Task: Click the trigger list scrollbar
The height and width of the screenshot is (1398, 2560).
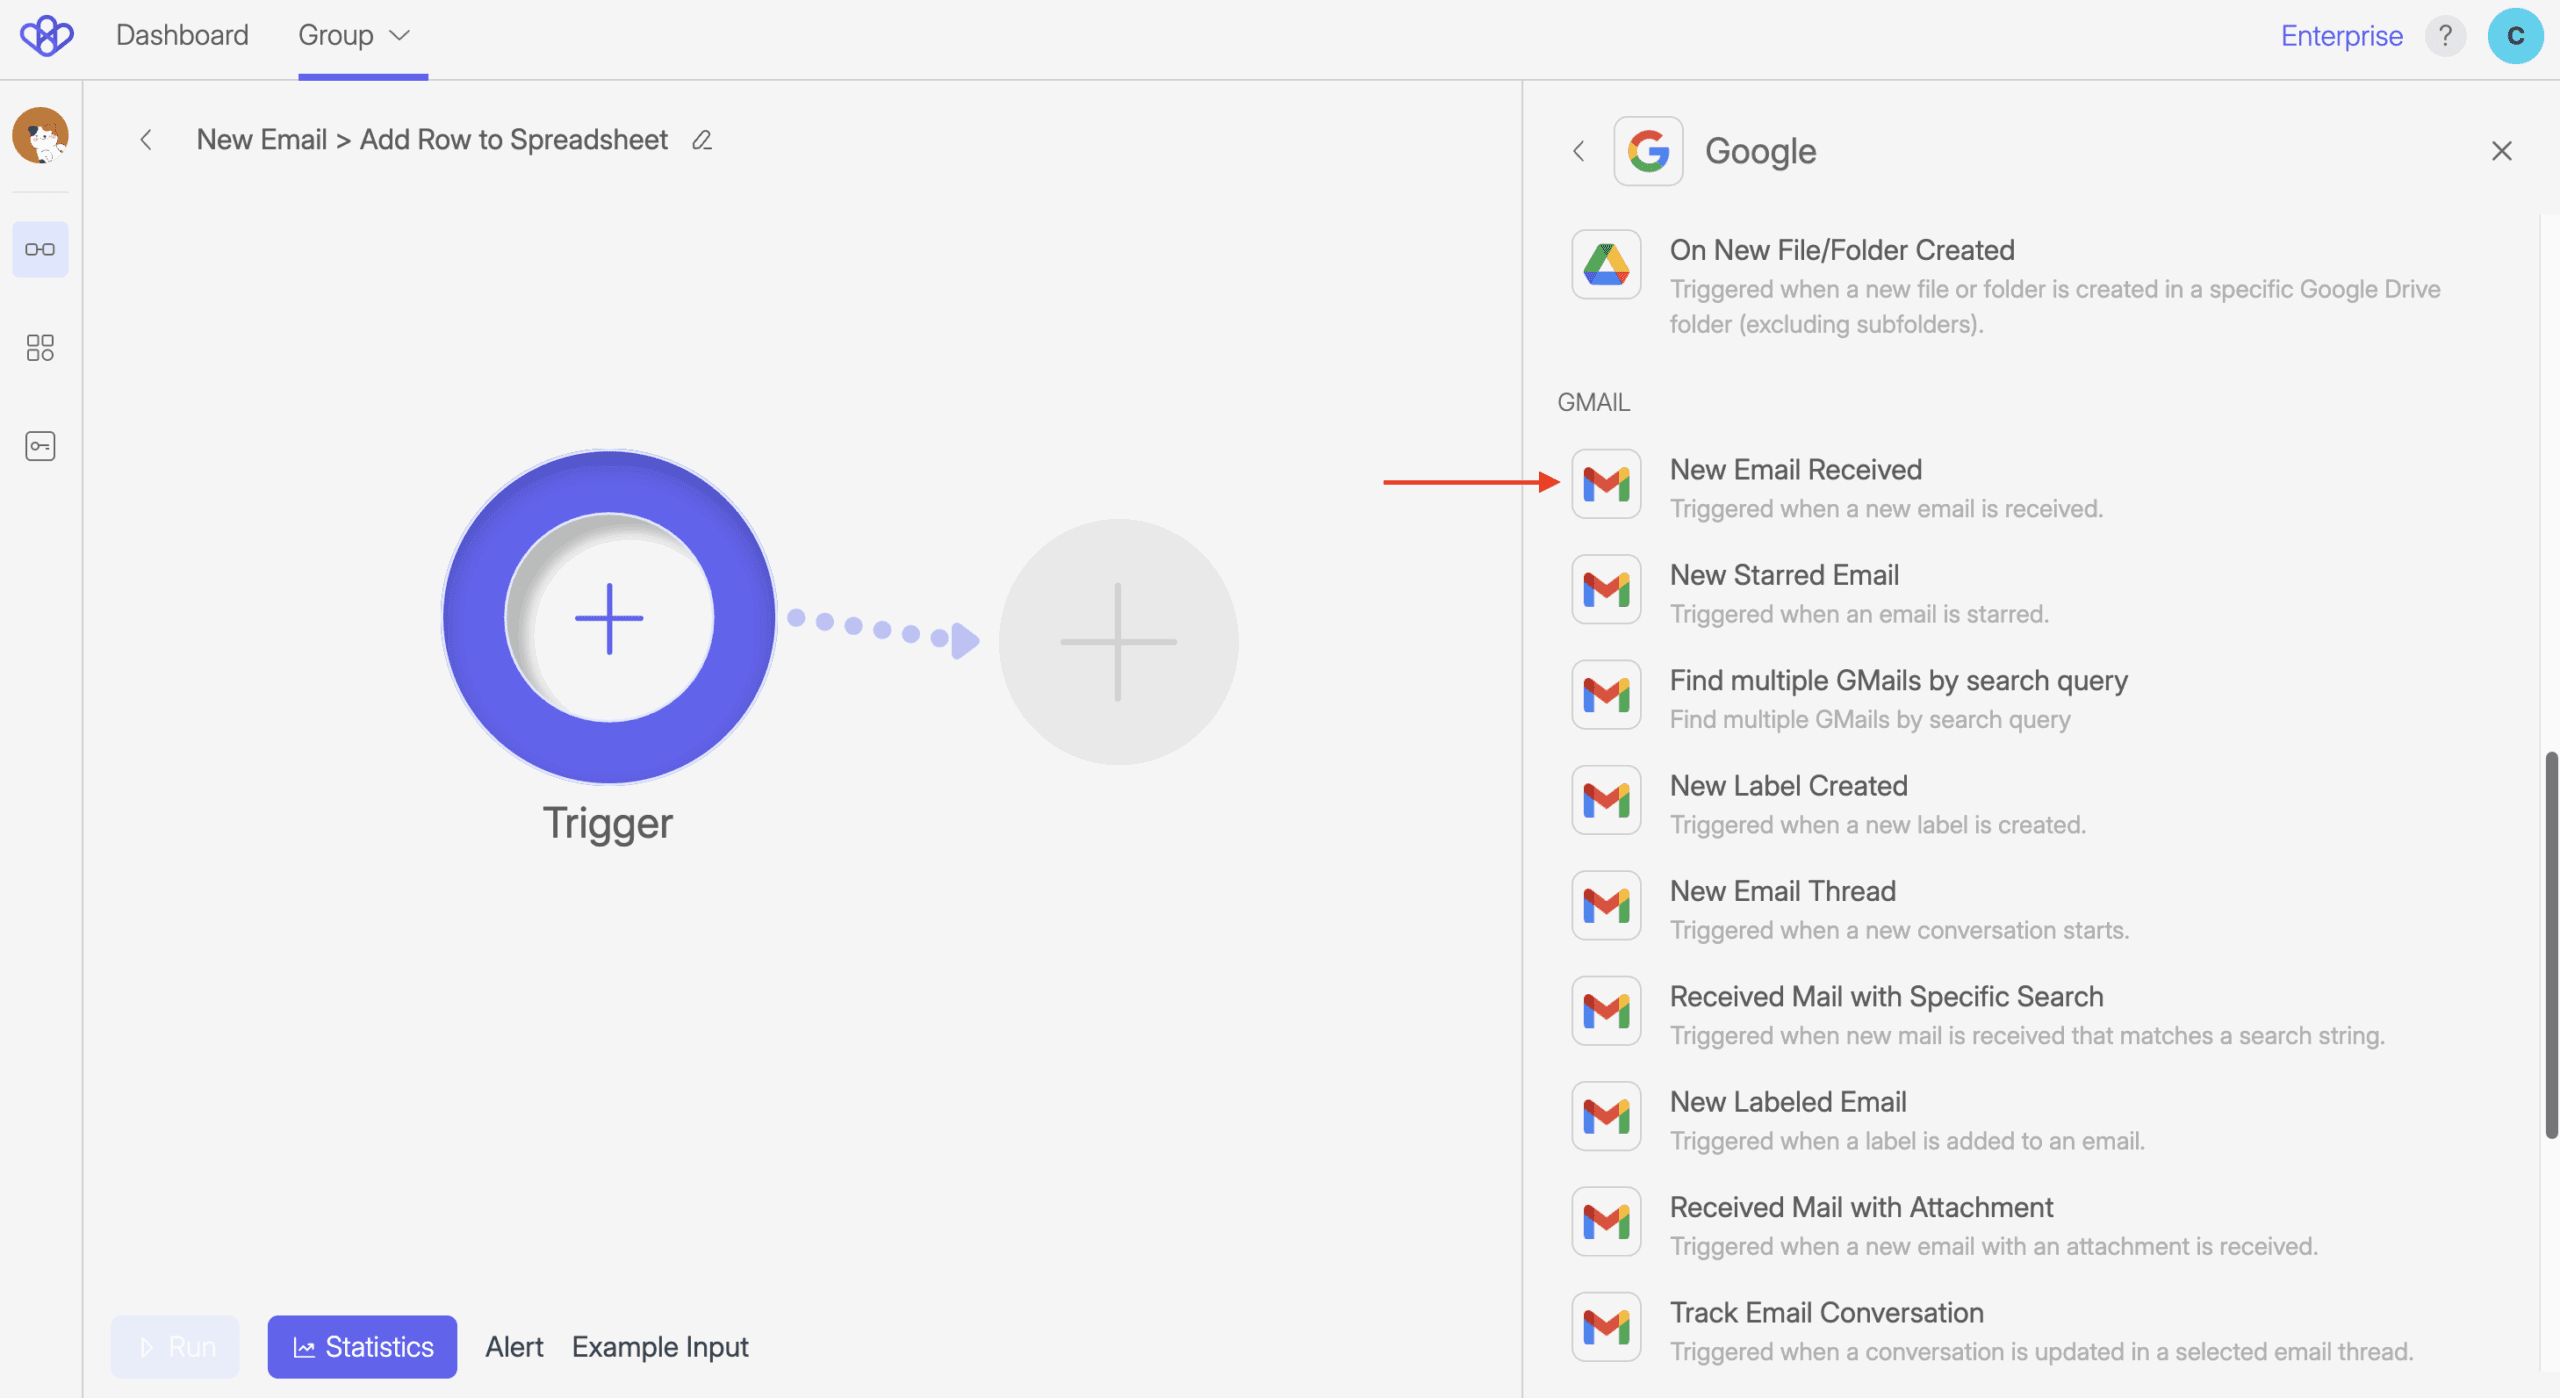Action: tap(2550, 944)
